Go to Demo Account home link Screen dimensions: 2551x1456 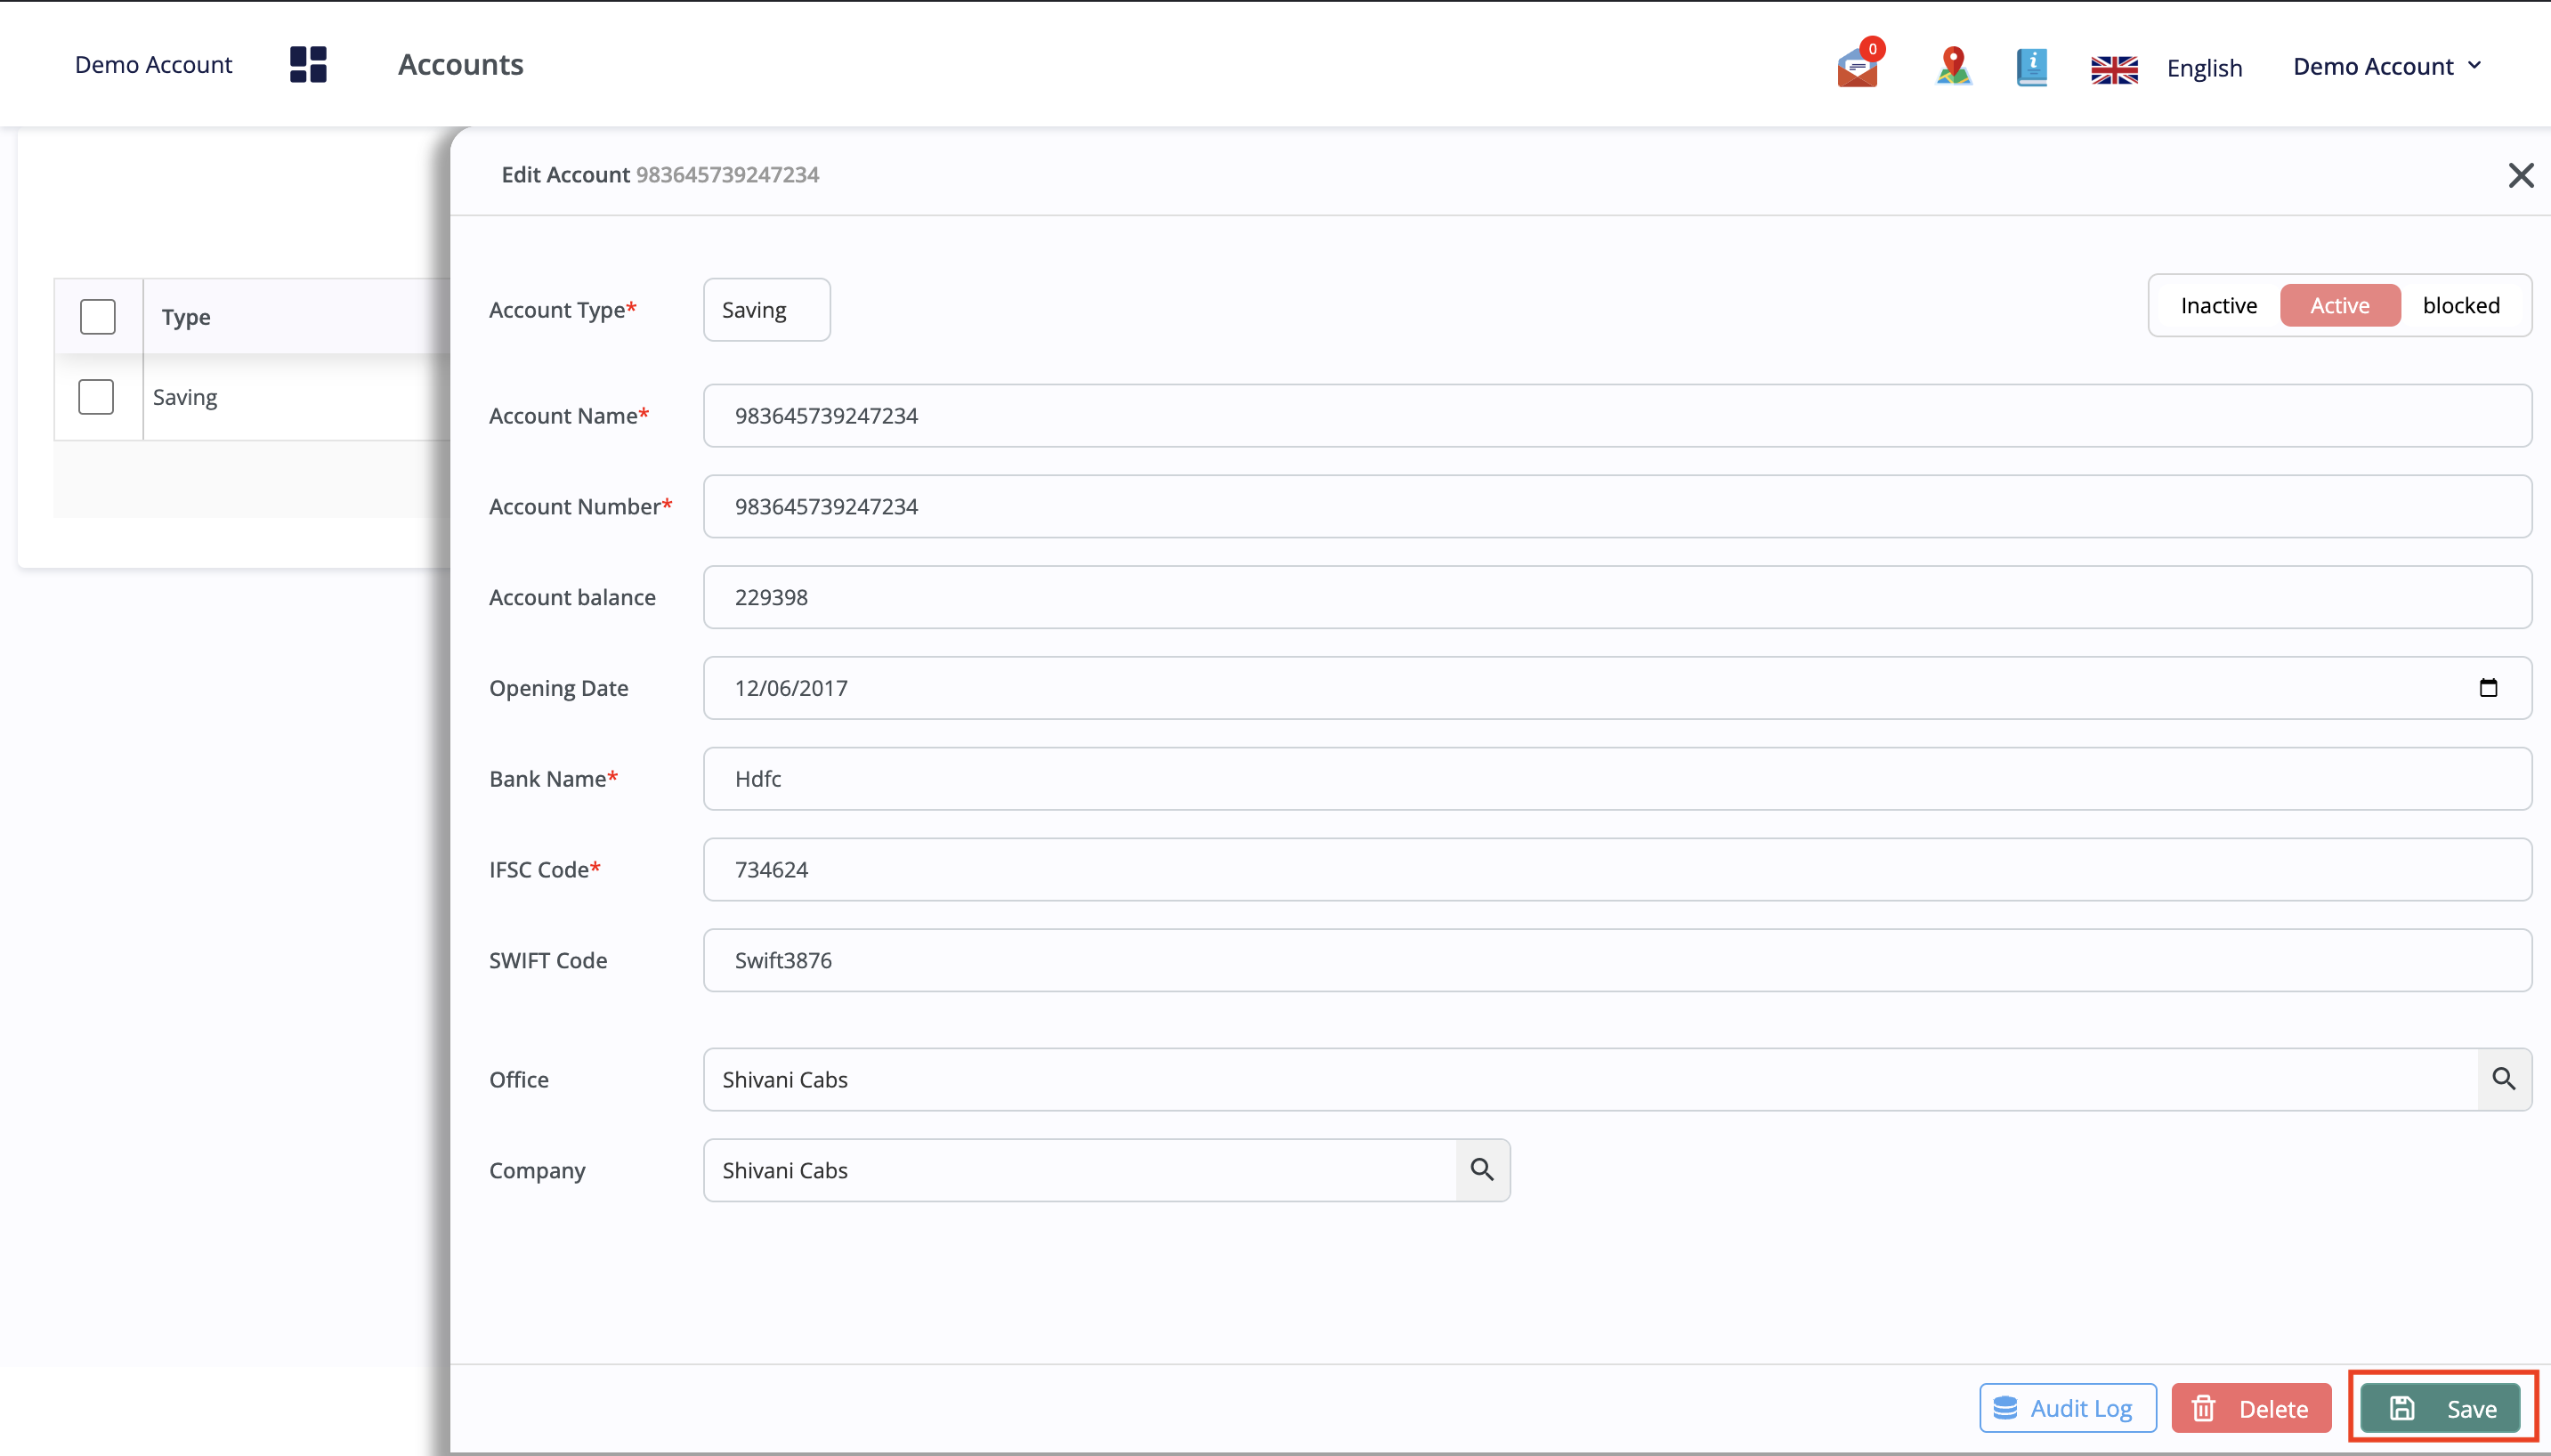[x=153, y=65]
